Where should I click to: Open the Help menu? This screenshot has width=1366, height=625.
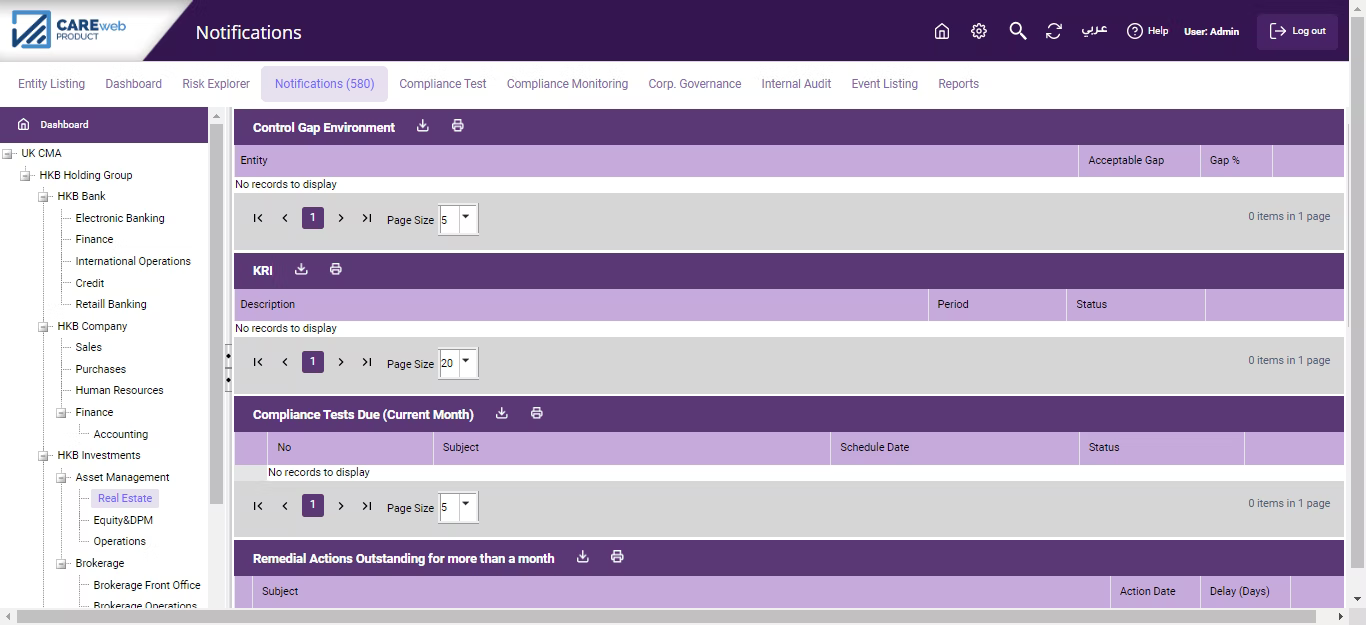pos(1147,31)
